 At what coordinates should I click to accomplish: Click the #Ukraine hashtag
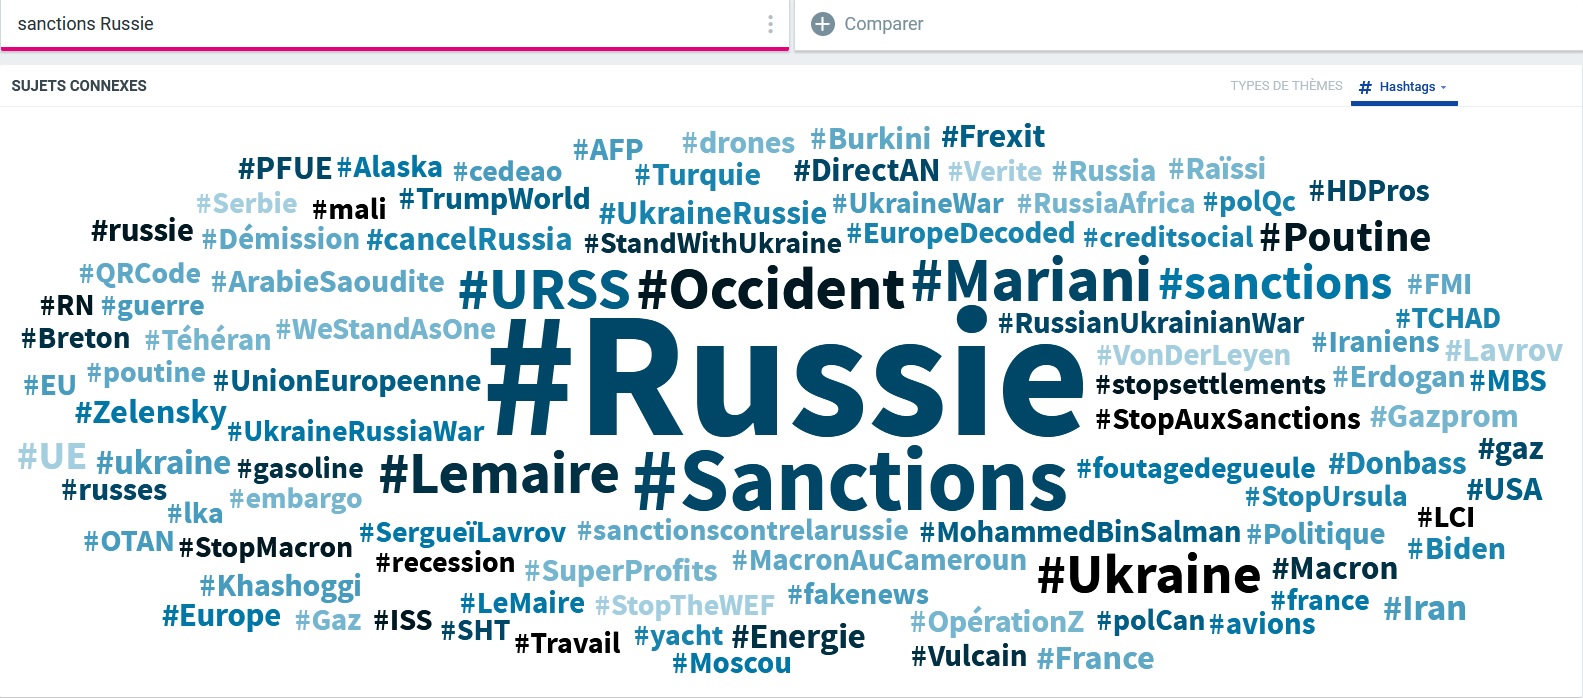1149,575
